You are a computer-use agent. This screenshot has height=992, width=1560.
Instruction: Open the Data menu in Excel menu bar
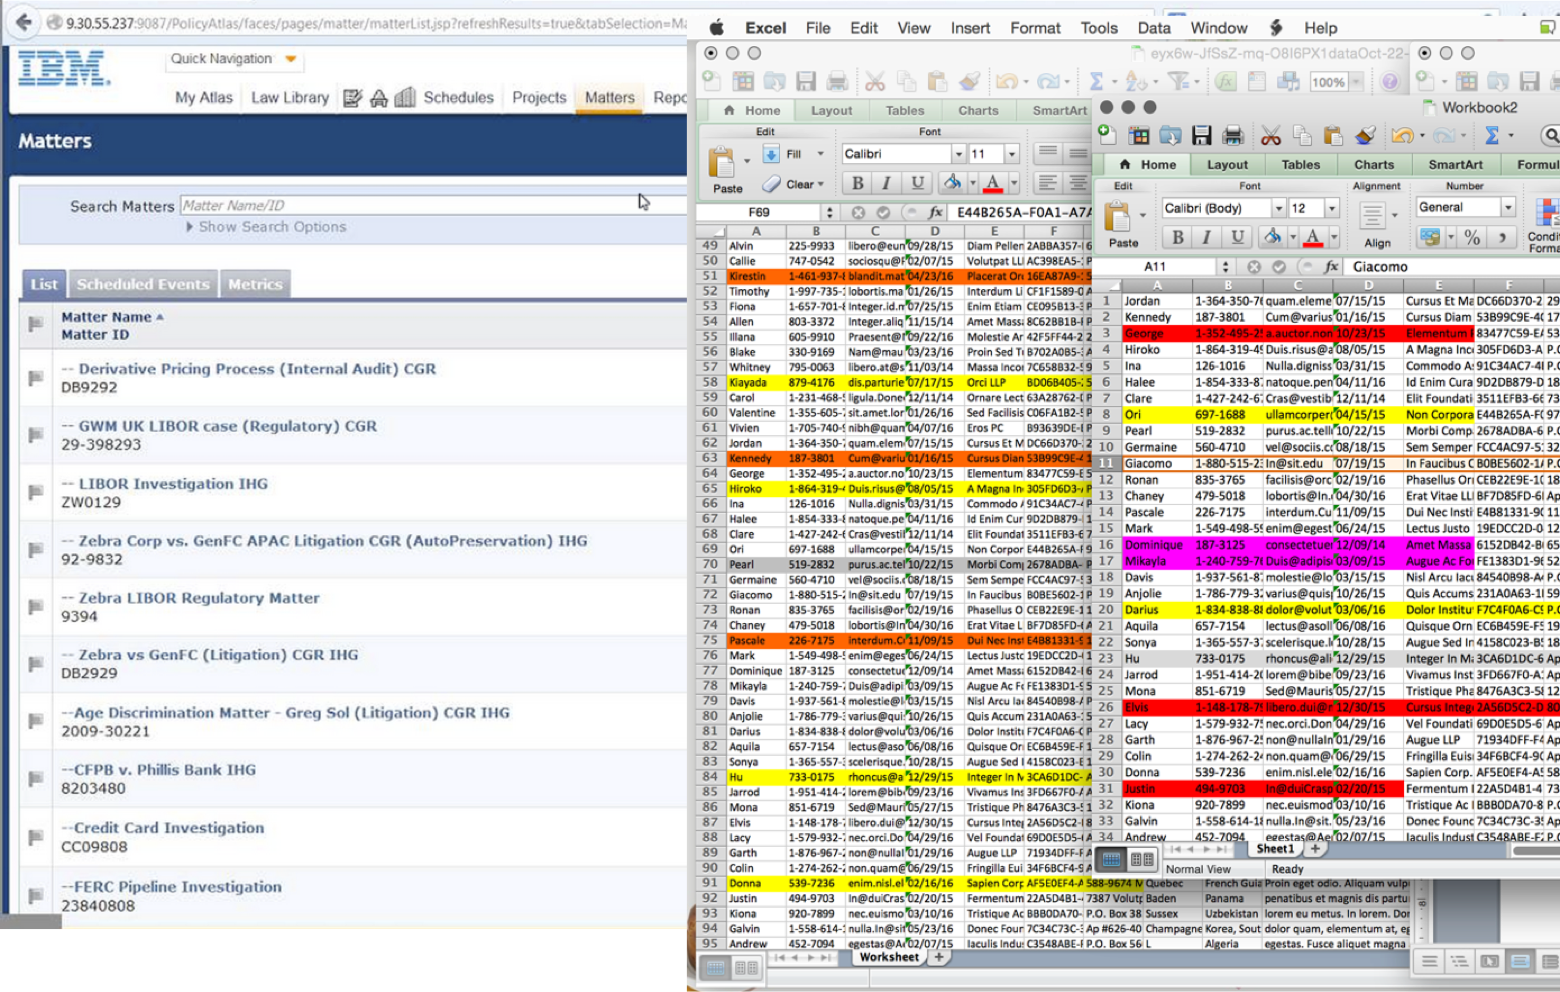pyautogui.click(x=1154, y=28)
